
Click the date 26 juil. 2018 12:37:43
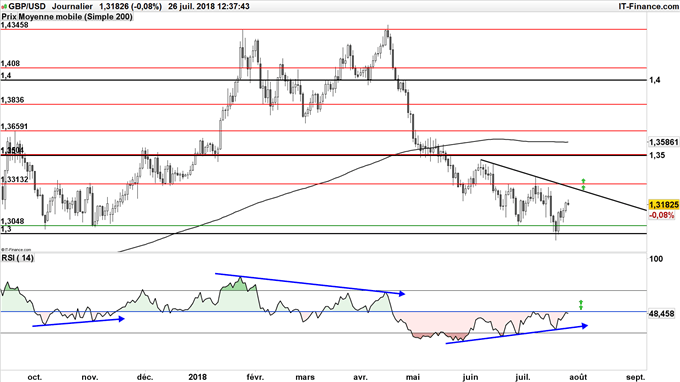point(209,7)
